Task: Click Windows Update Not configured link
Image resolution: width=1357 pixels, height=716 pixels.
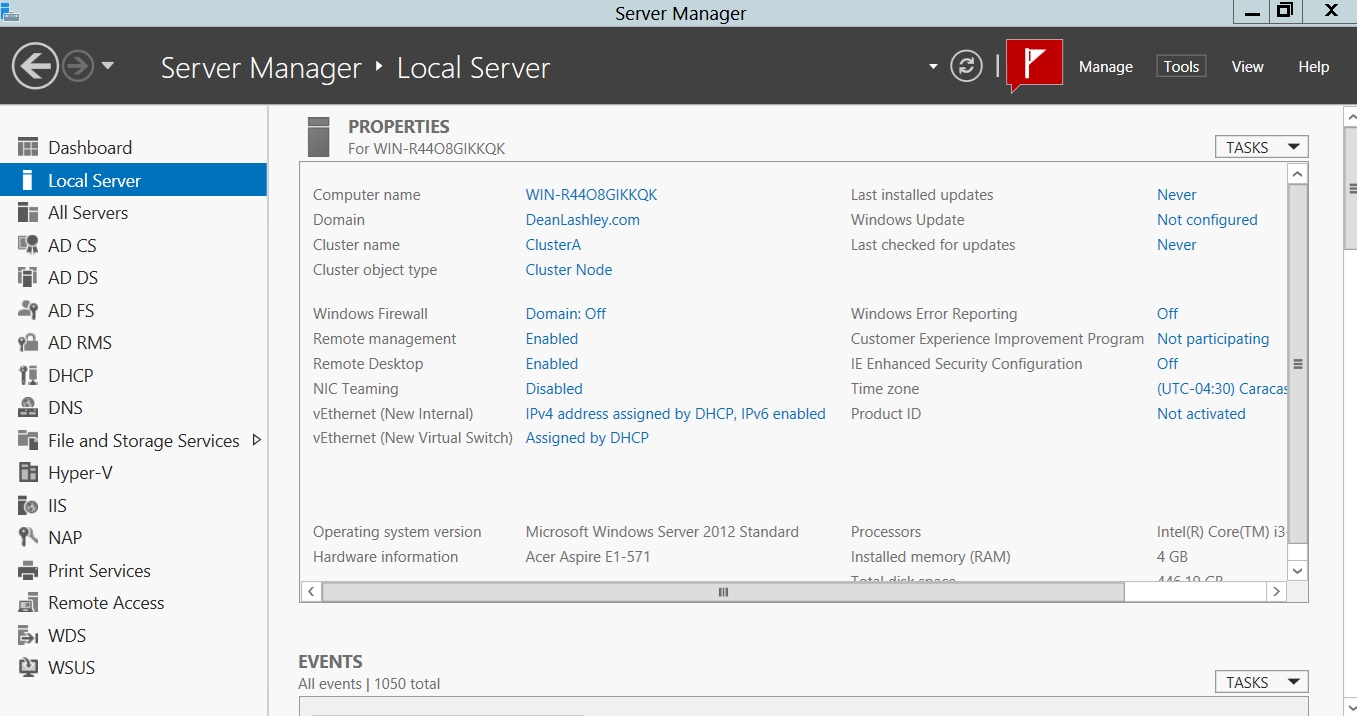Action: tap(1207, 220)
